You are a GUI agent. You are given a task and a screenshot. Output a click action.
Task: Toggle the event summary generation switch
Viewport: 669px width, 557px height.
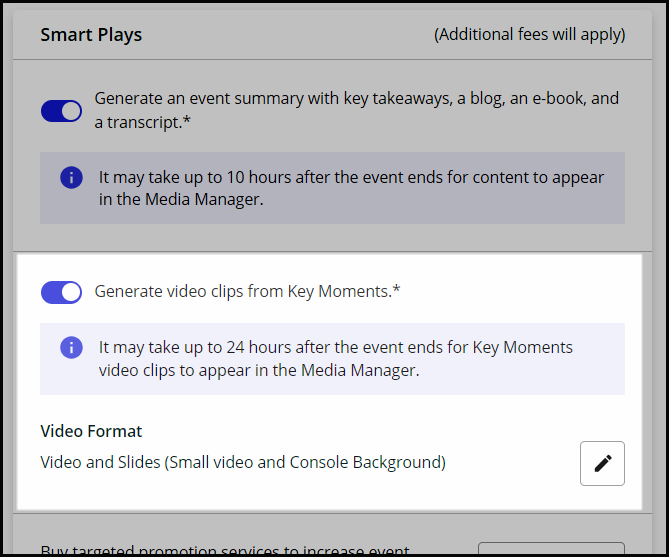click(61, 111)
